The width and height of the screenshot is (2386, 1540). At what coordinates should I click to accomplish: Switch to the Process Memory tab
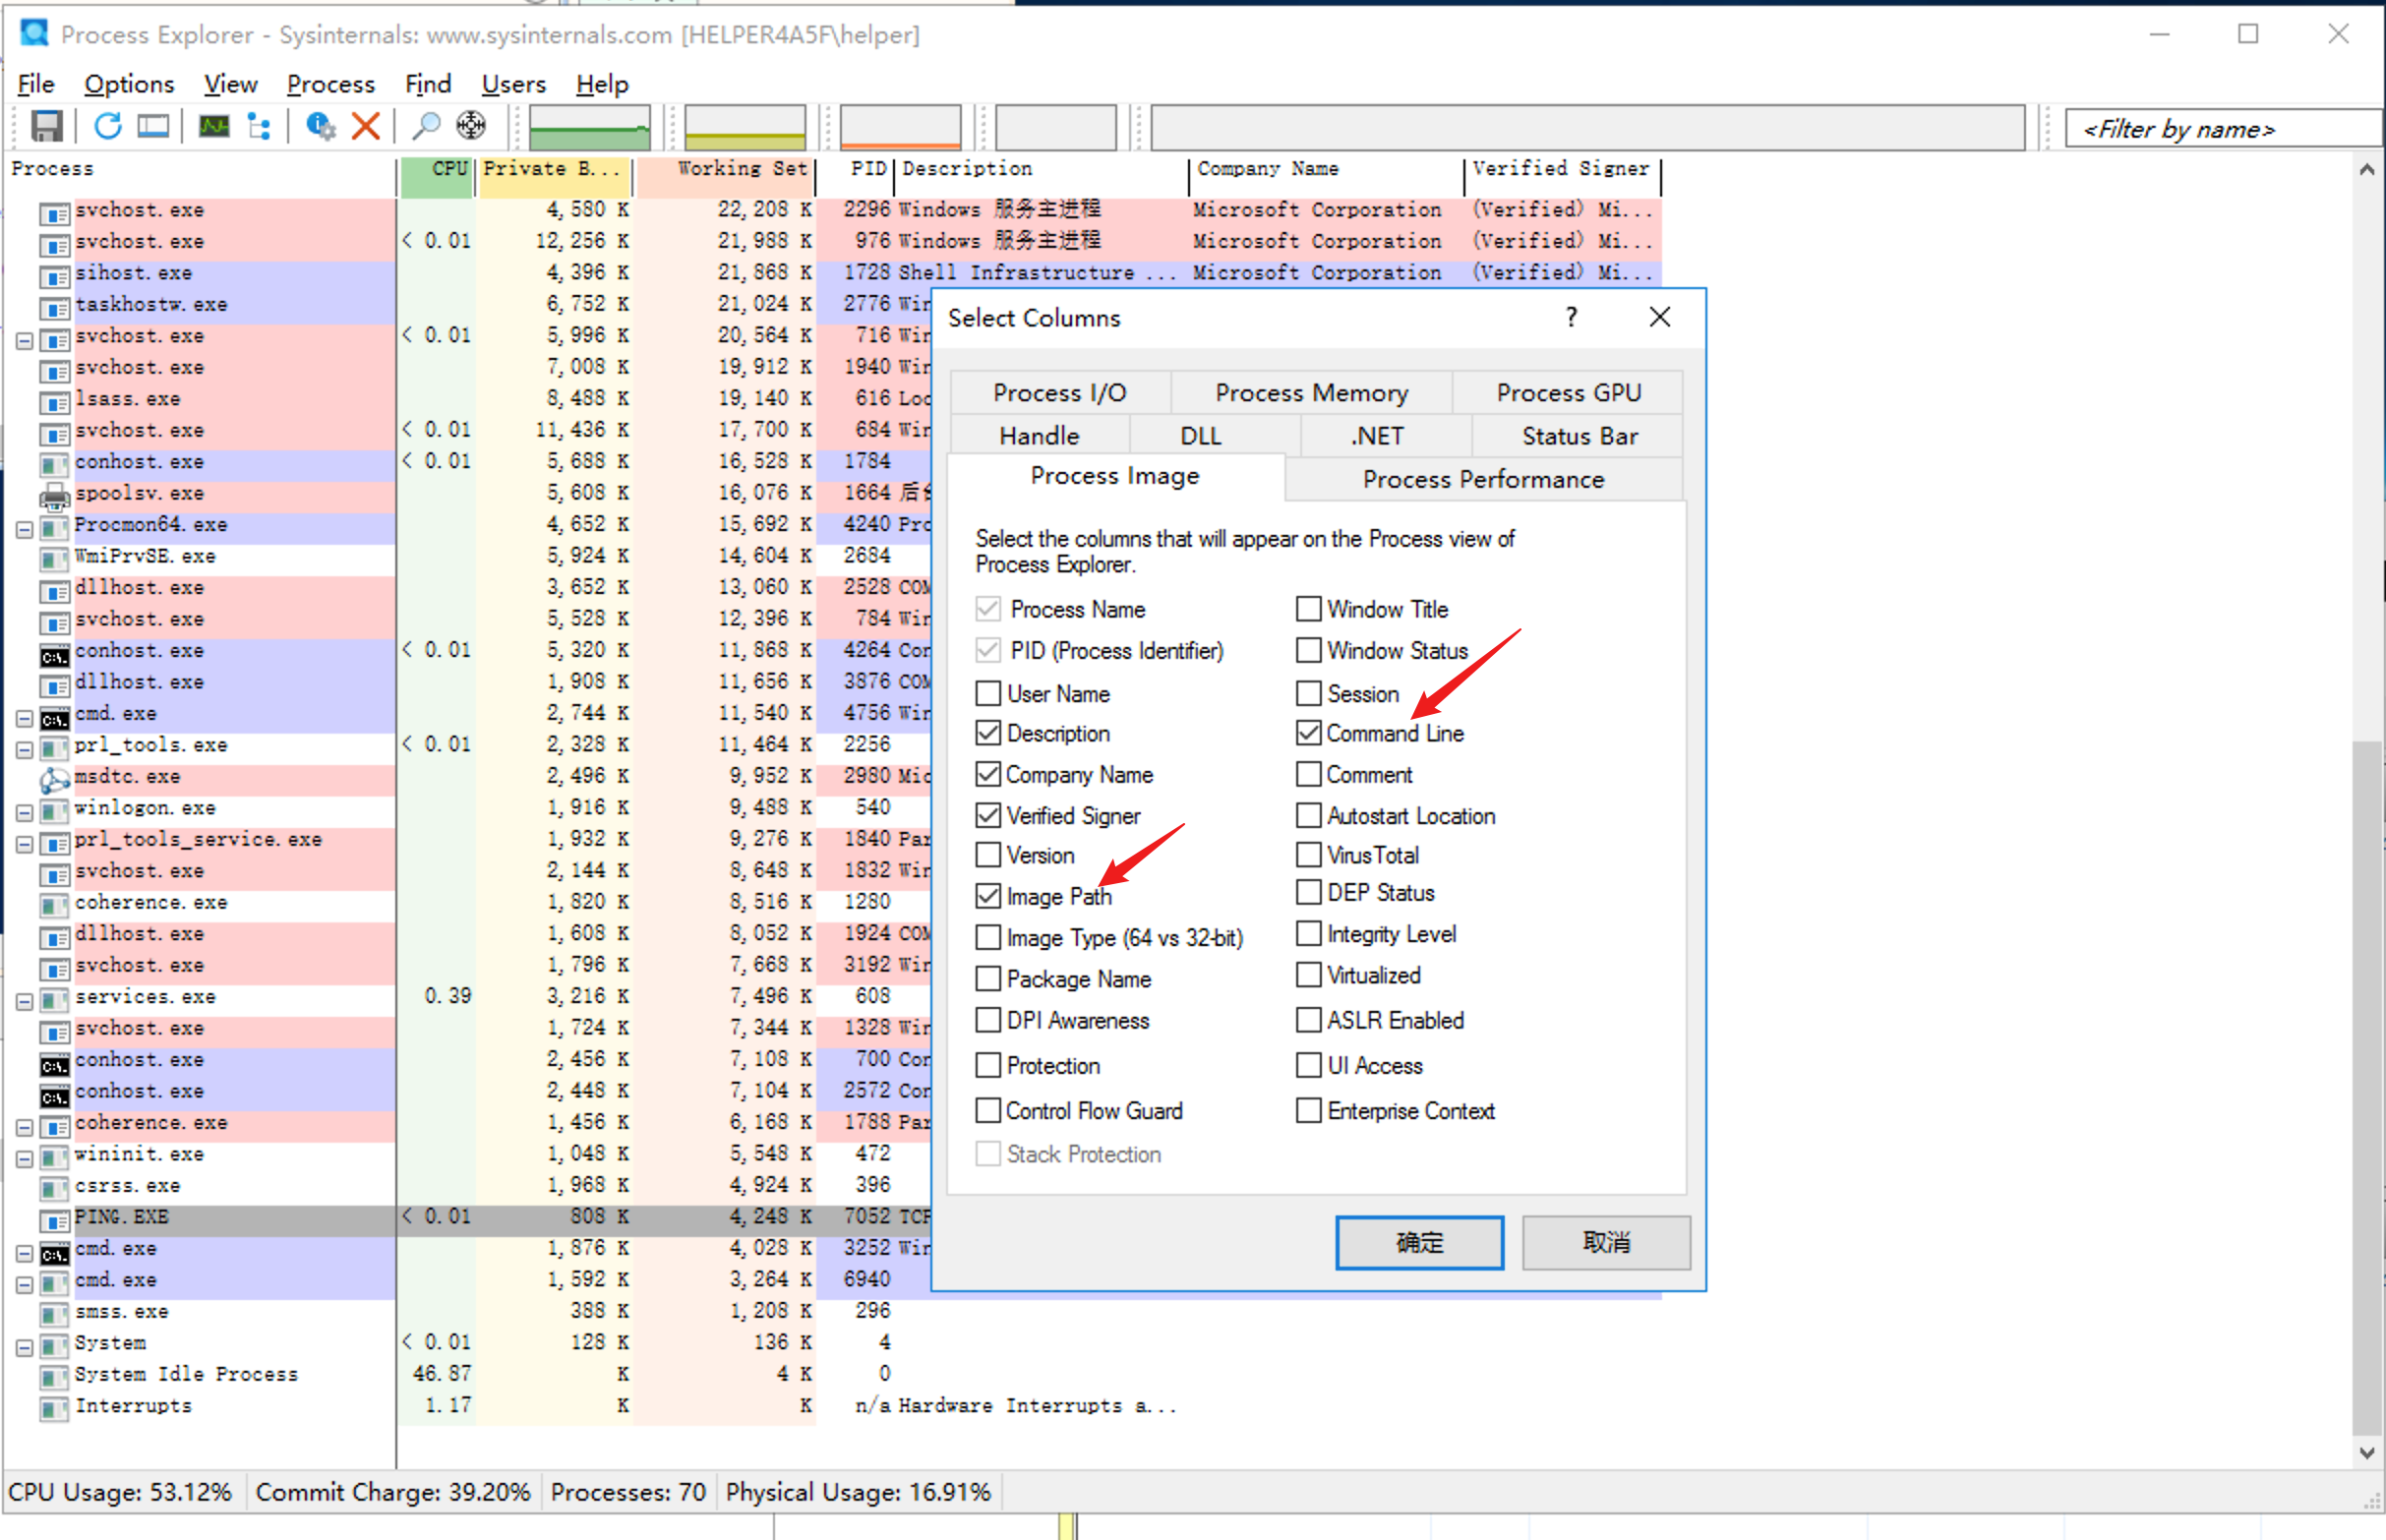1310,393
